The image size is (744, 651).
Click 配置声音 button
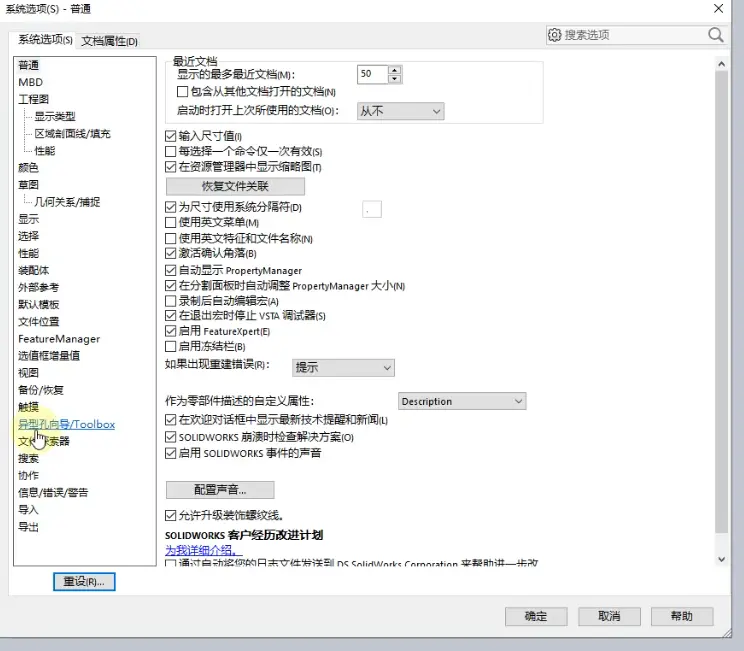click(220, 490)
